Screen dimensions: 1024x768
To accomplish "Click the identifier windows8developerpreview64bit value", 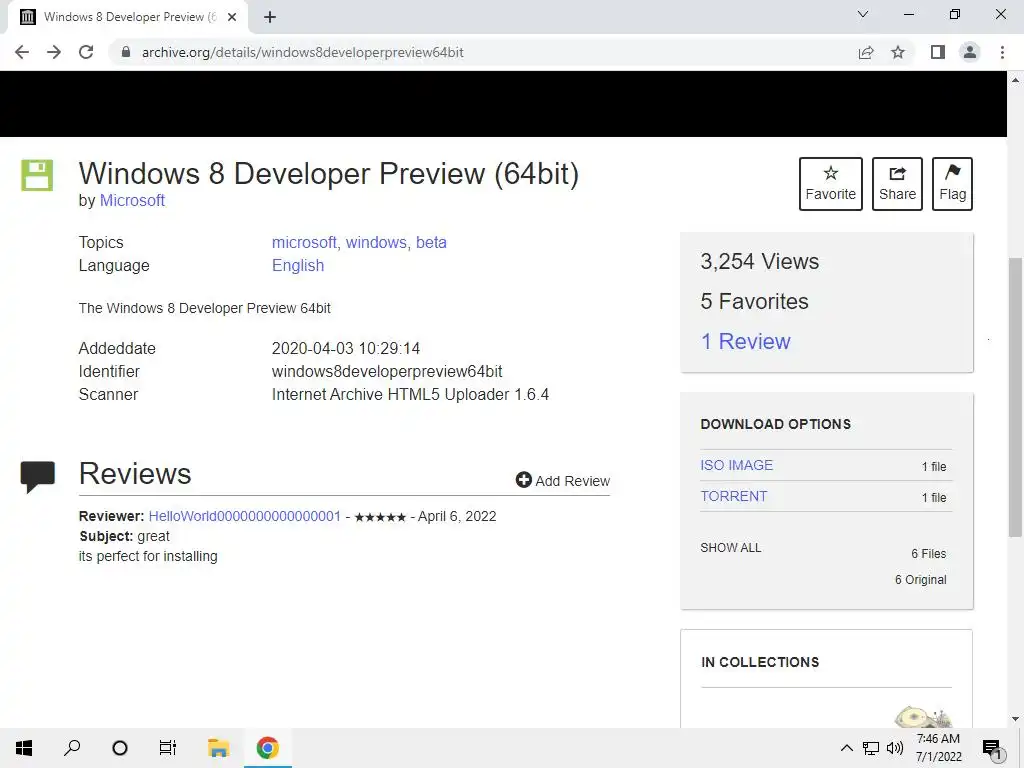I will point(387,371).
